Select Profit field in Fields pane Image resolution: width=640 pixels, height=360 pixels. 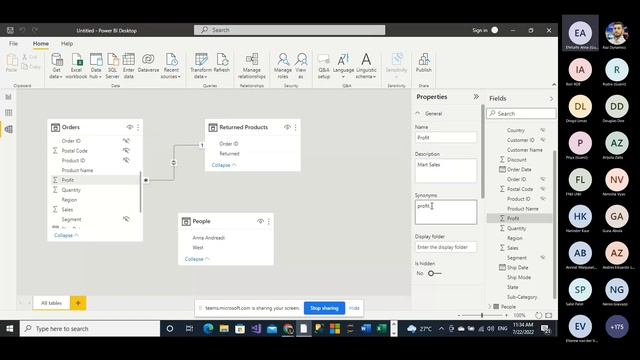519,218
